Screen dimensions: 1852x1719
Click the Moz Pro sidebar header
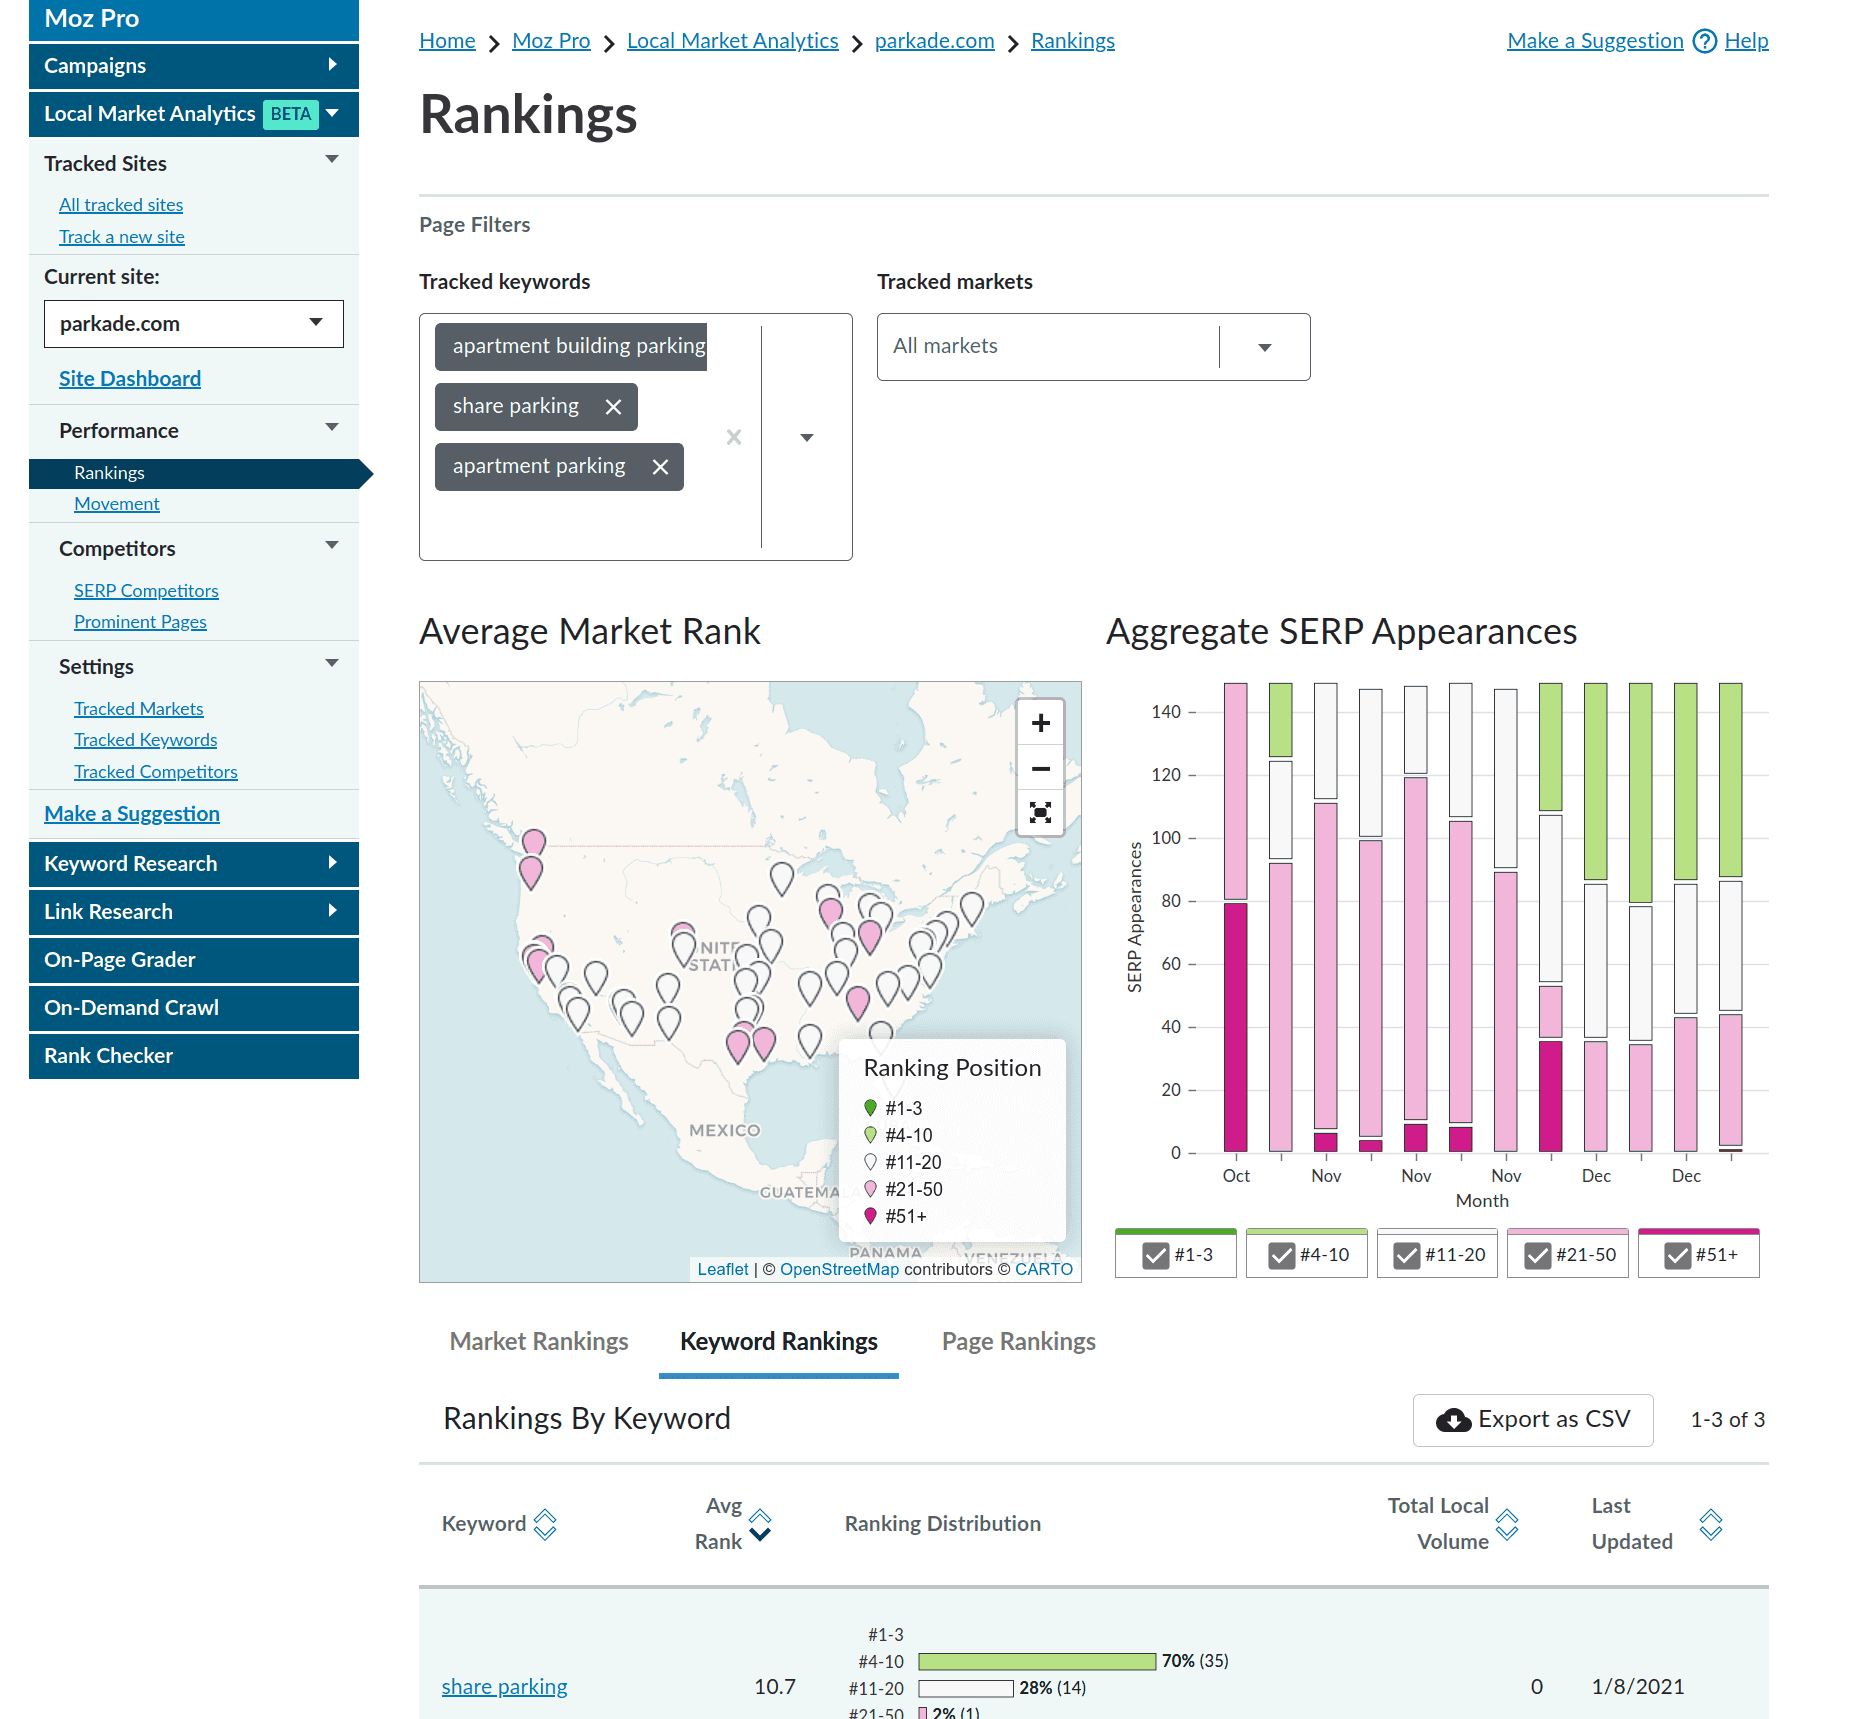(x=194, y=19)
